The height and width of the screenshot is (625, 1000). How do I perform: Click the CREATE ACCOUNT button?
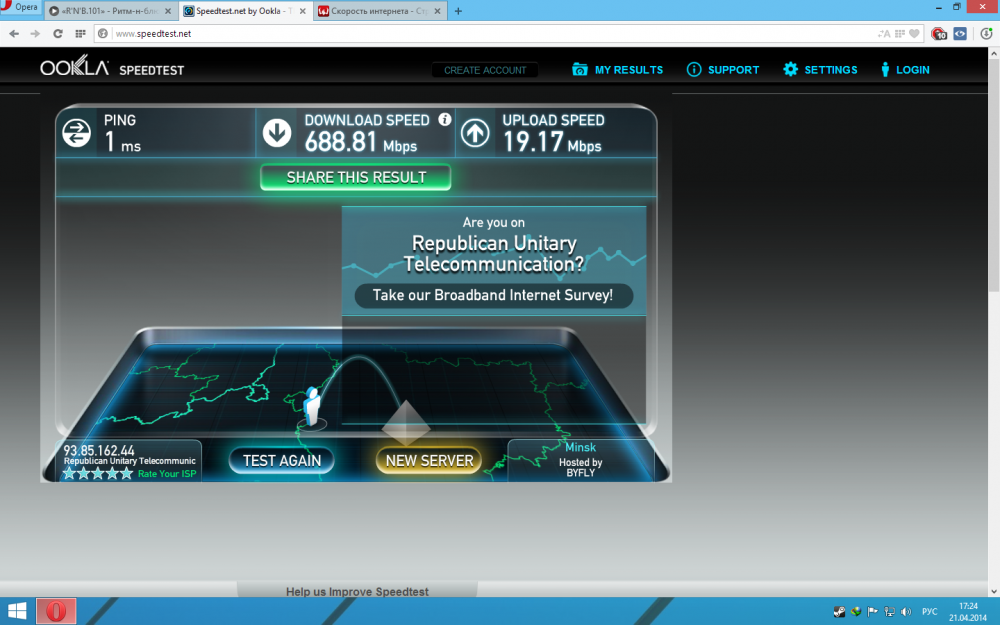click(485, 70)
